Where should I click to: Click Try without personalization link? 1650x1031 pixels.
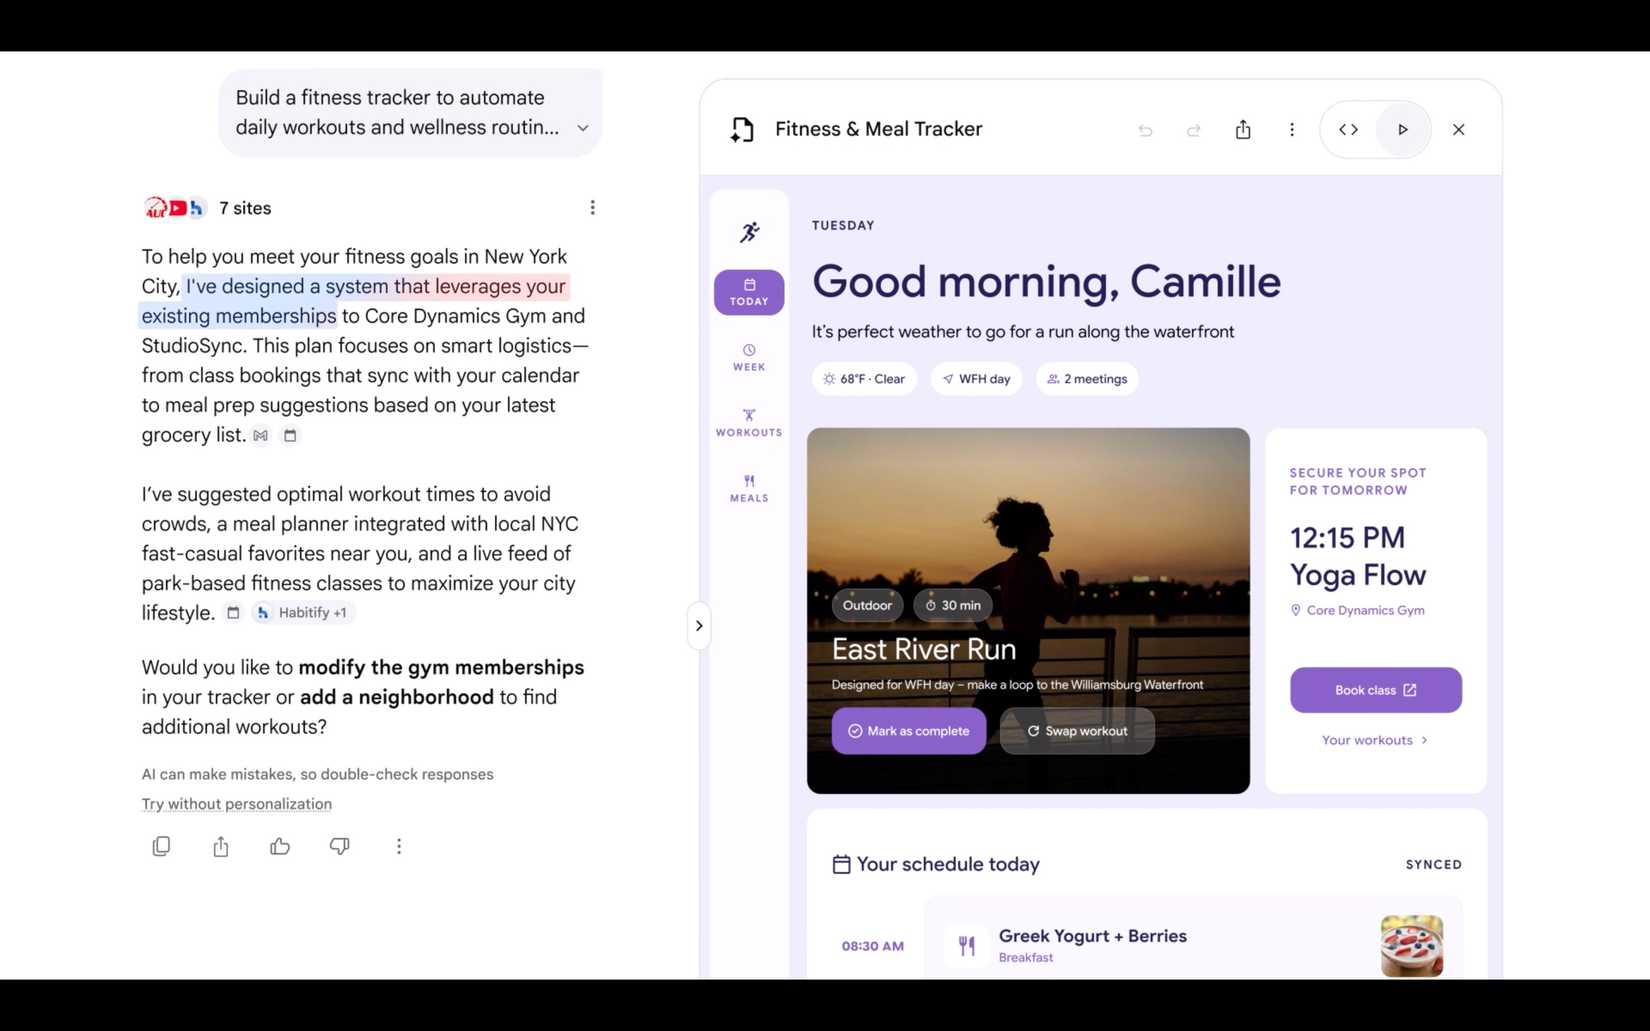coord(237,804)
